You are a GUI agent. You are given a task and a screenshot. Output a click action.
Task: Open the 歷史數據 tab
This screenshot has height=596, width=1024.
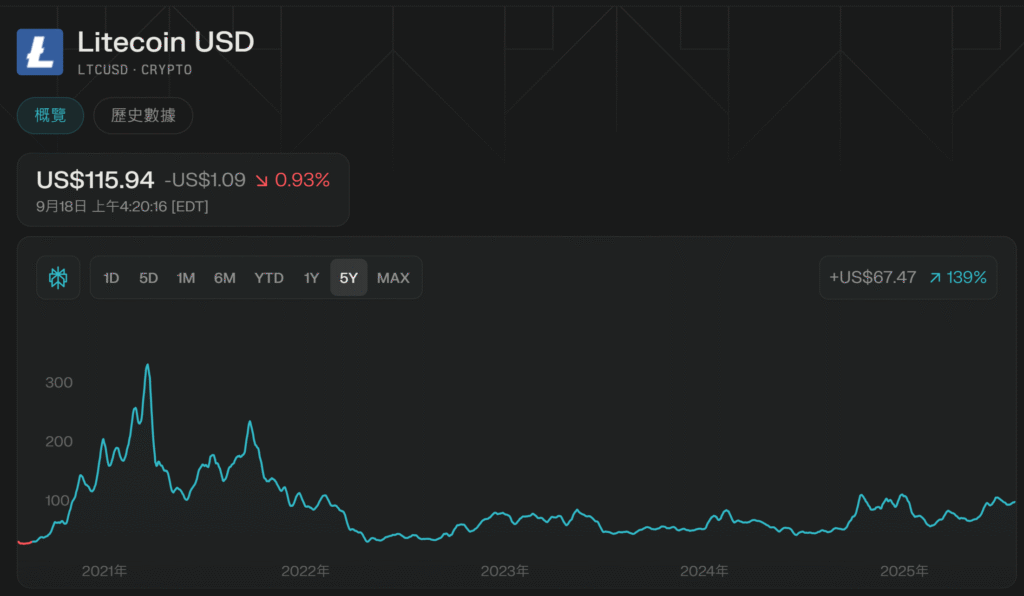pos(143,116)
